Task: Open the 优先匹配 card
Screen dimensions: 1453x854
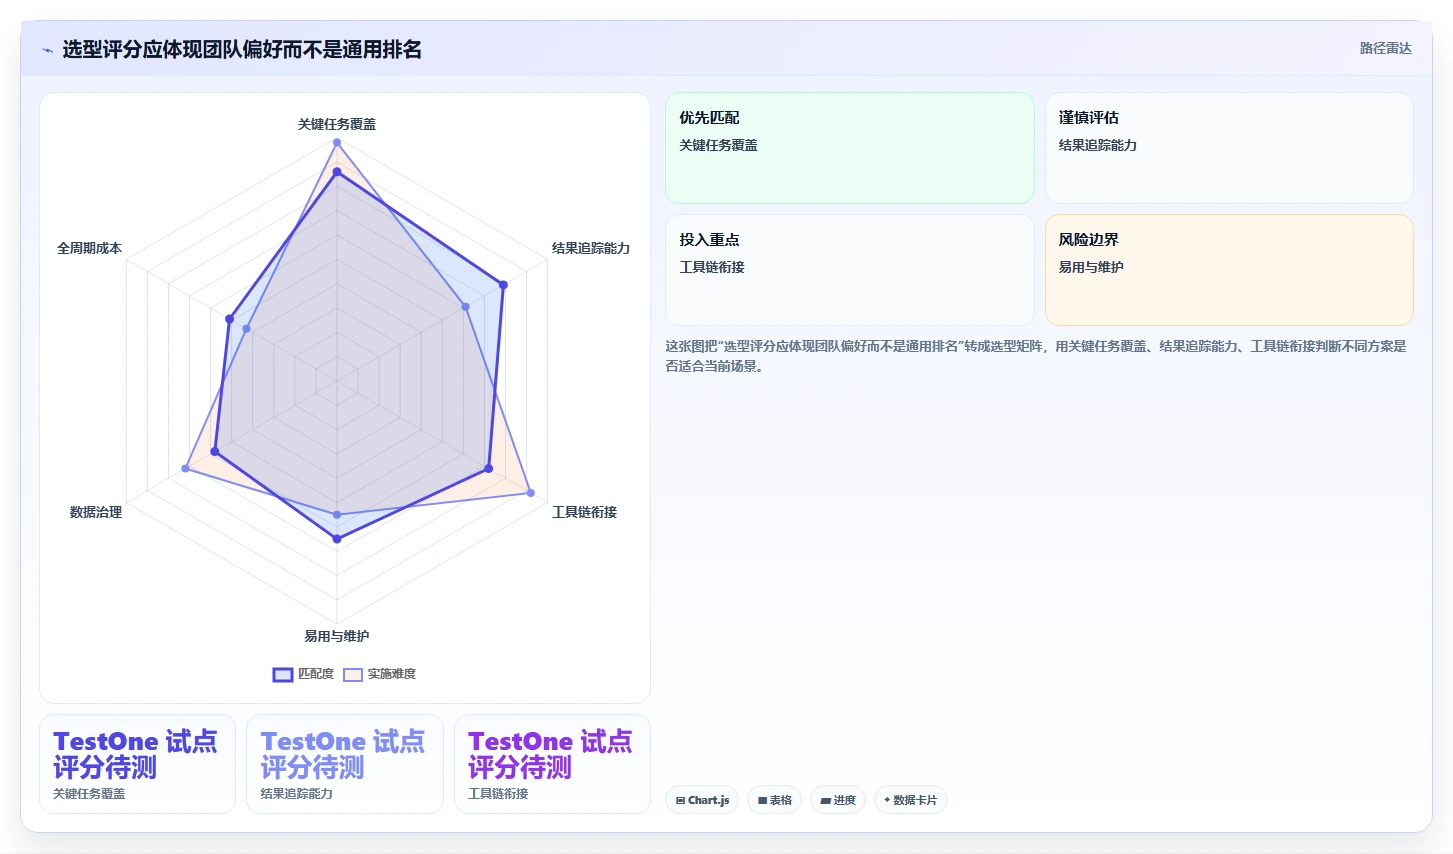Action: pos(850,148)
